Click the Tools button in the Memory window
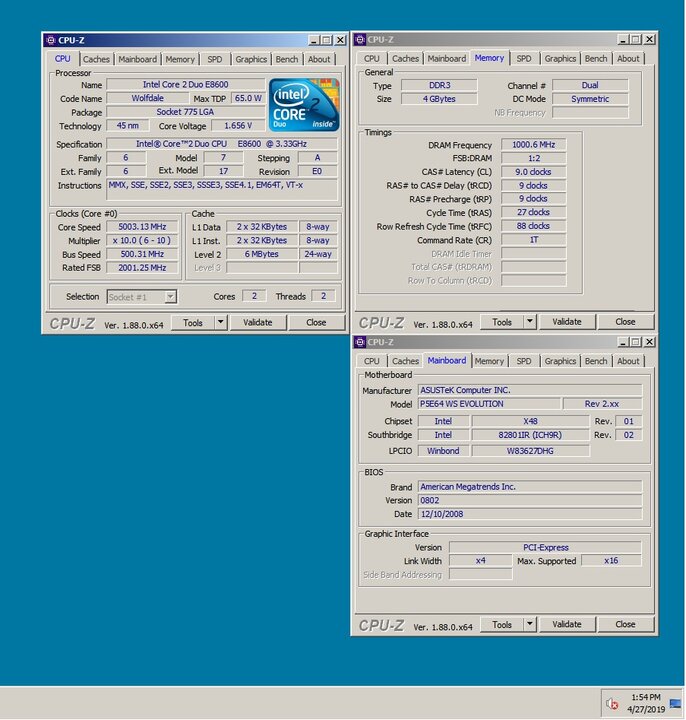The width and height of the screenshot is (686, 720). click(502, 322)
